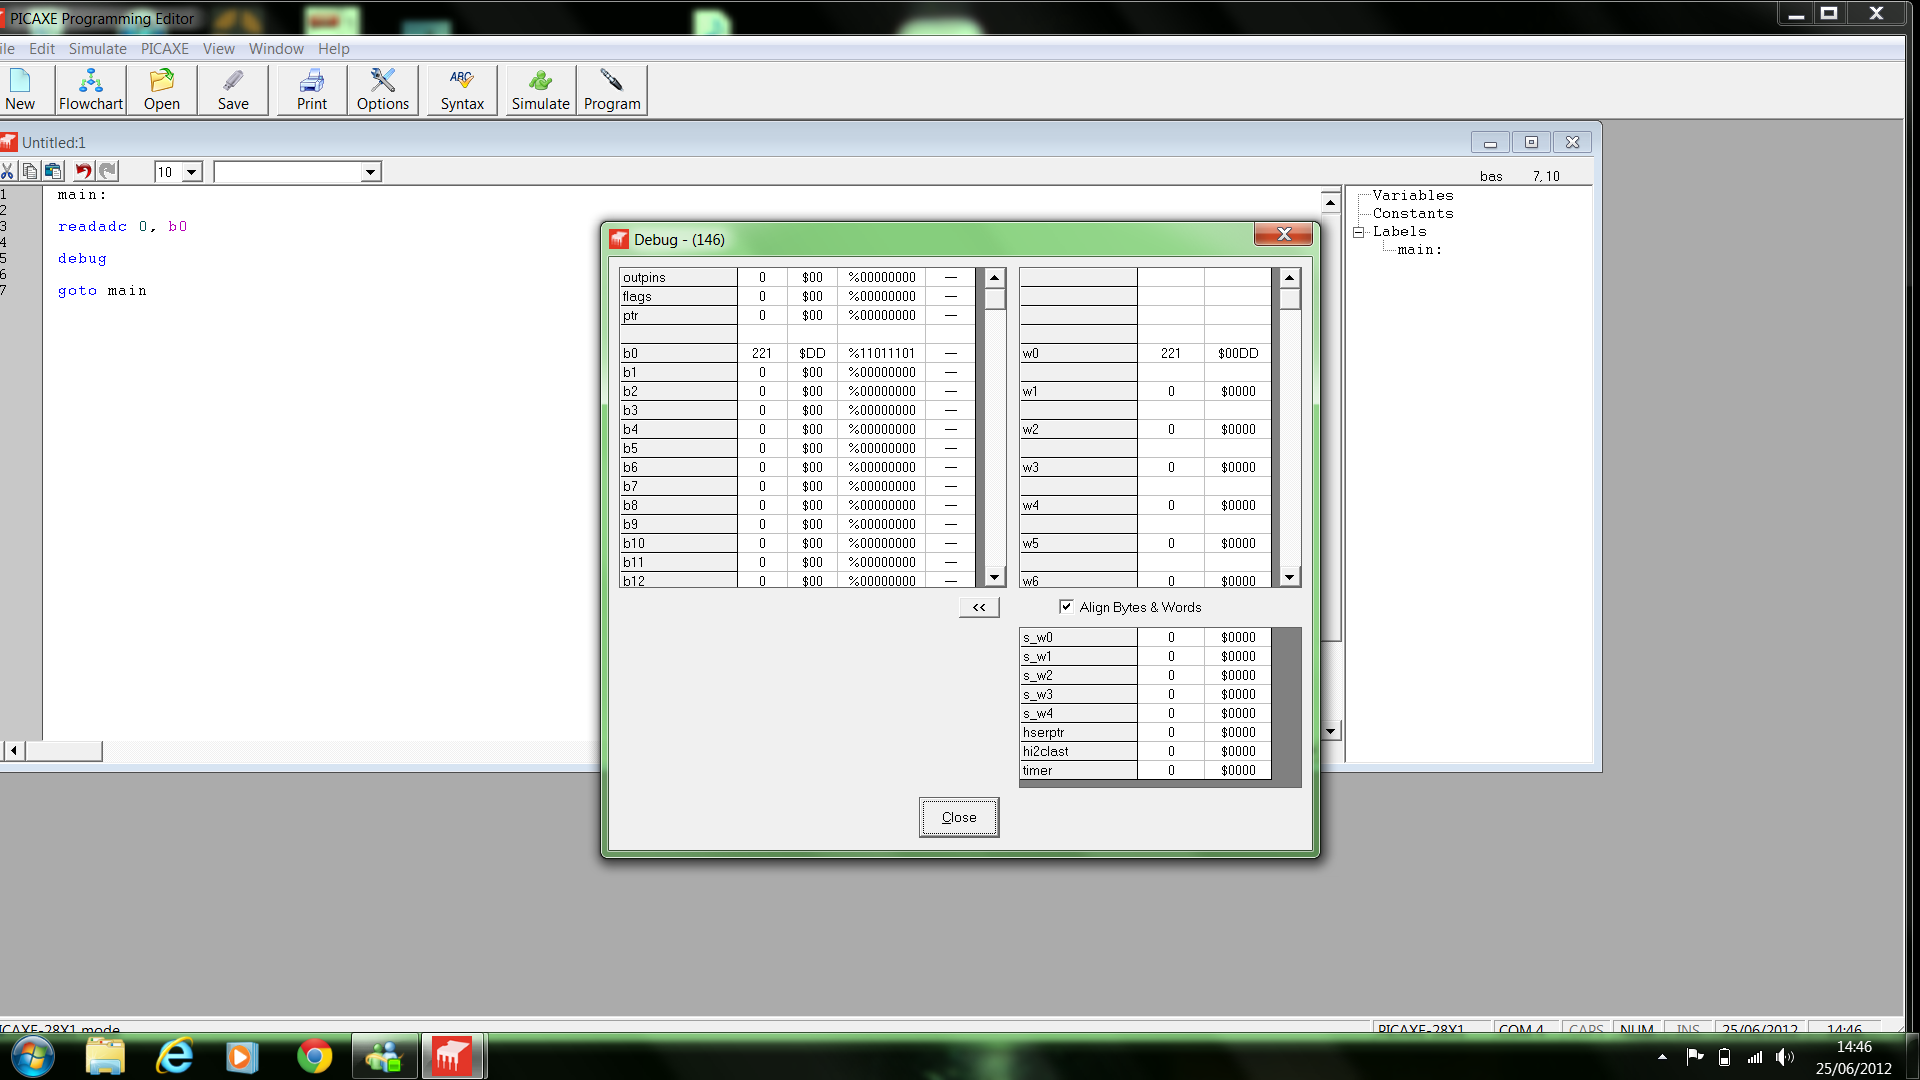
Task: Click the hserptr row label
Action: coord(1078,732)
